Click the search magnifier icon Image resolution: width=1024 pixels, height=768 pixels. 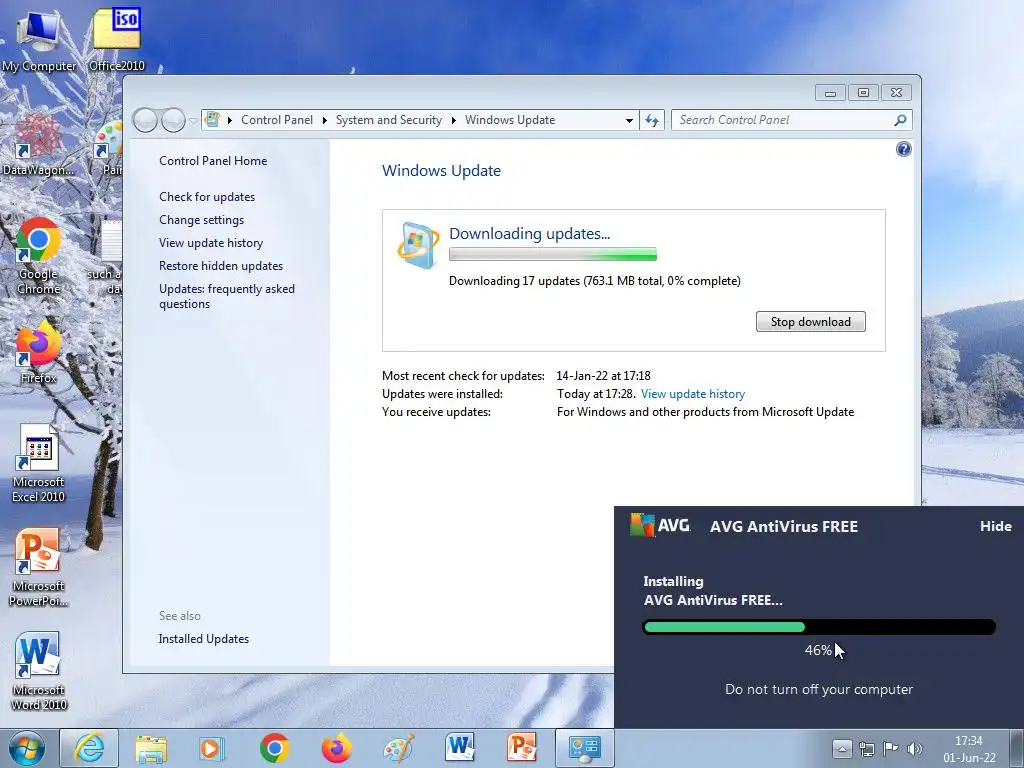pyautogui.click(x=900, y=120)
